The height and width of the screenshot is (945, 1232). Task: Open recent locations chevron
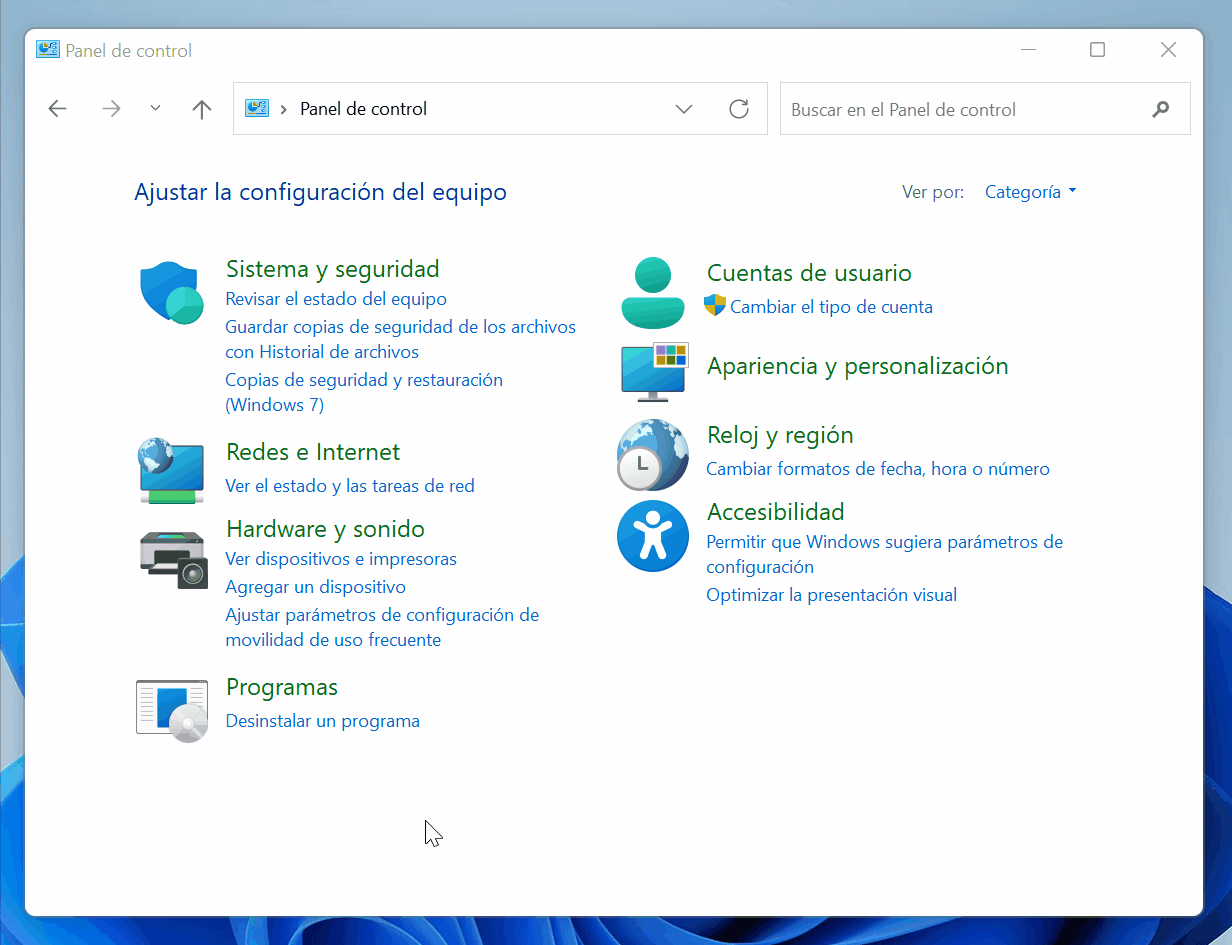coord(155,108)
